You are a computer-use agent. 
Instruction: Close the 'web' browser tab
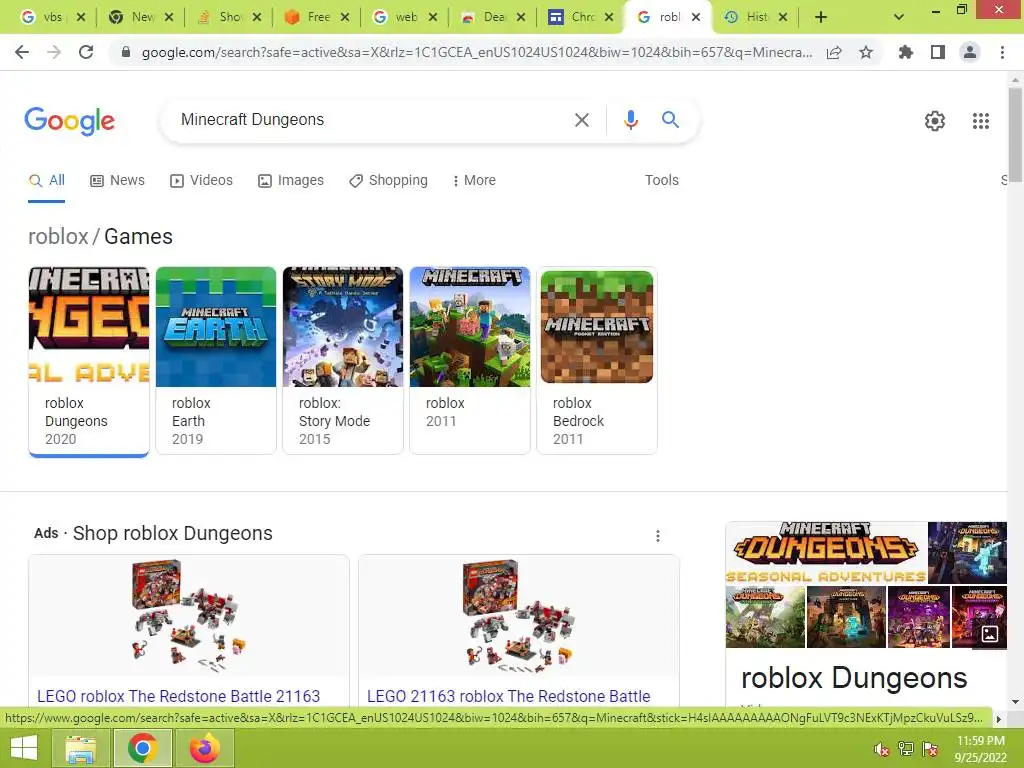433,18
